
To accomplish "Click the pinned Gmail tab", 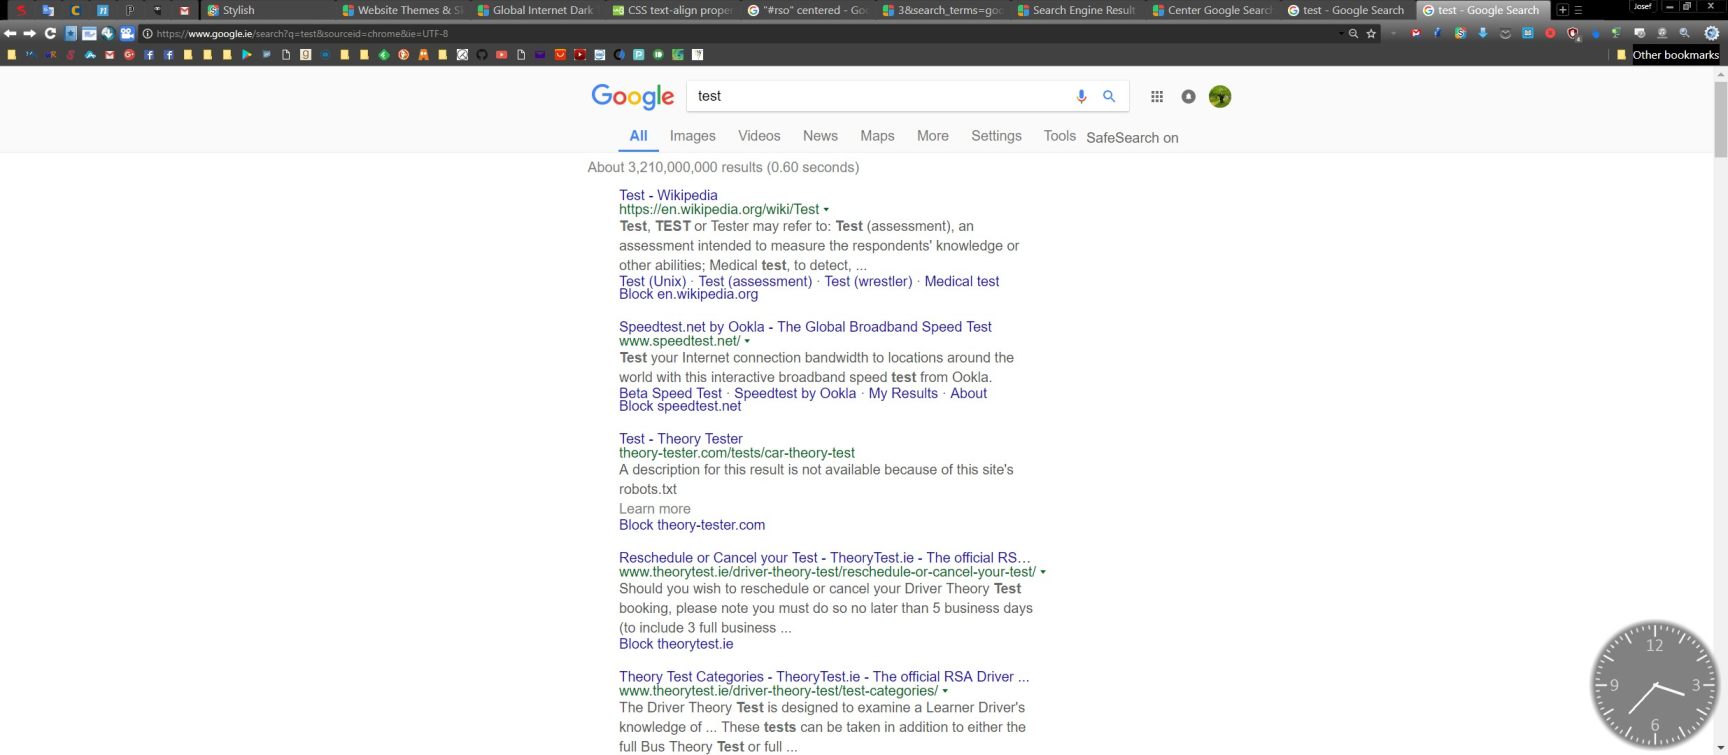I will point(184,10).
